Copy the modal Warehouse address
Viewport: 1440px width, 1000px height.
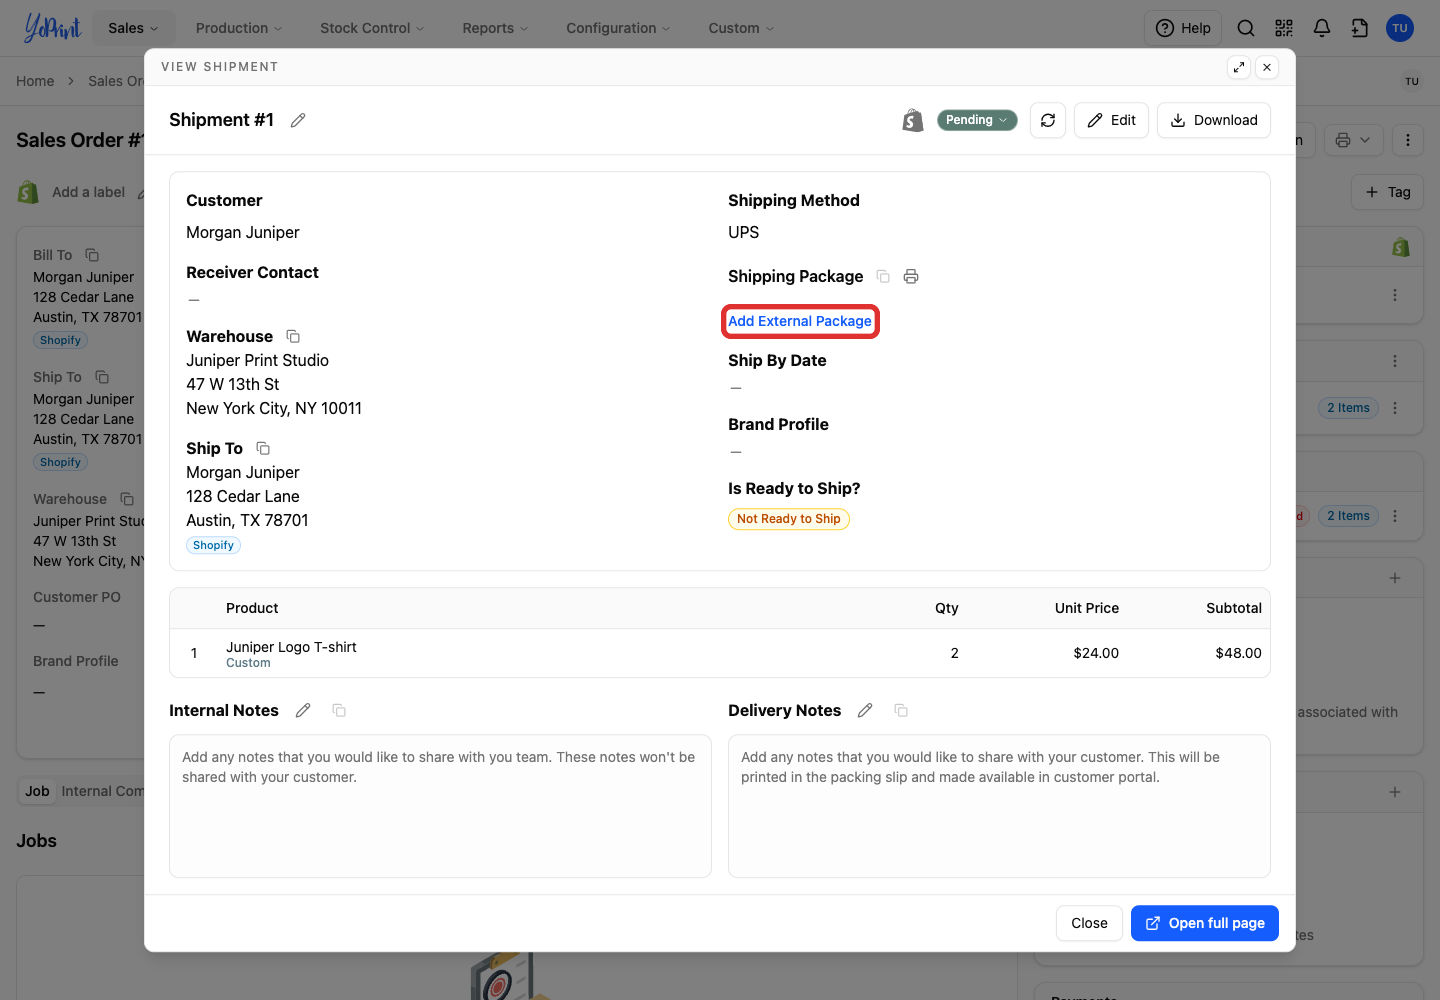pyautogui.click(x=293, y=336)
